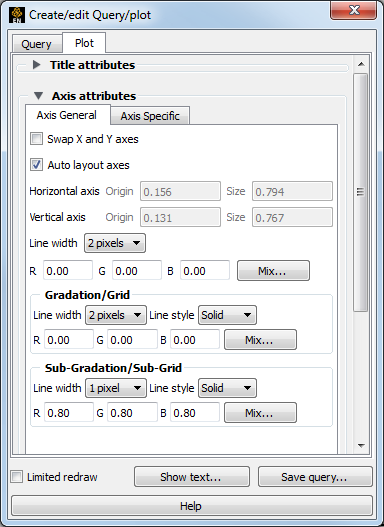This screenshot has height=527, width=384.
Task: Click axis color G value field
Action: point(137,271)
